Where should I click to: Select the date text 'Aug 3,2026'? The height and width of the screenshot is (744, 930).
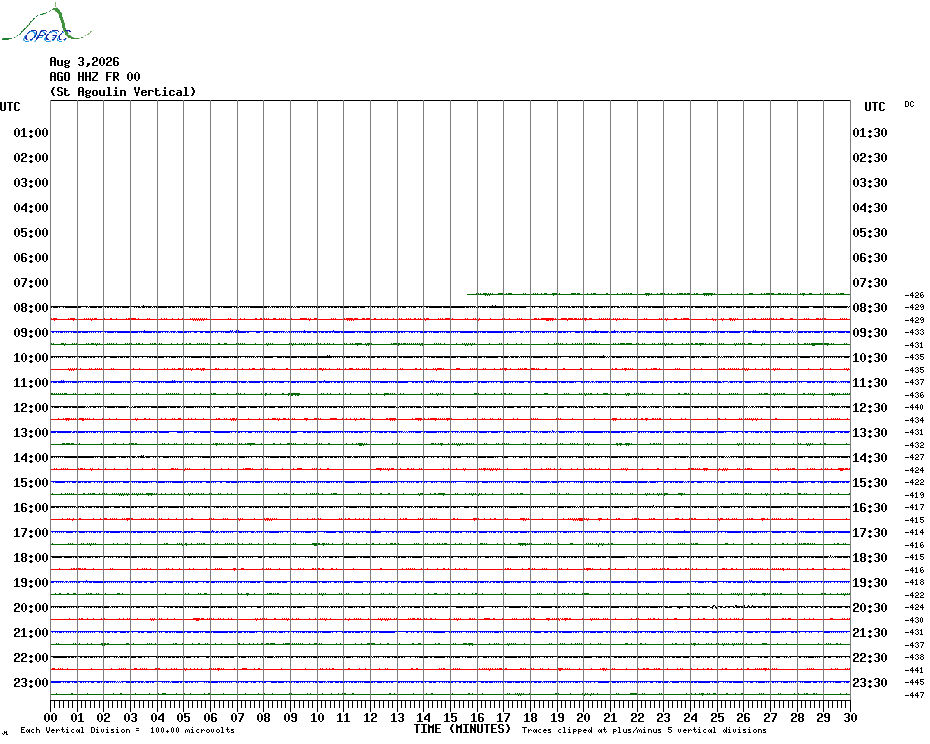(84, 62)
